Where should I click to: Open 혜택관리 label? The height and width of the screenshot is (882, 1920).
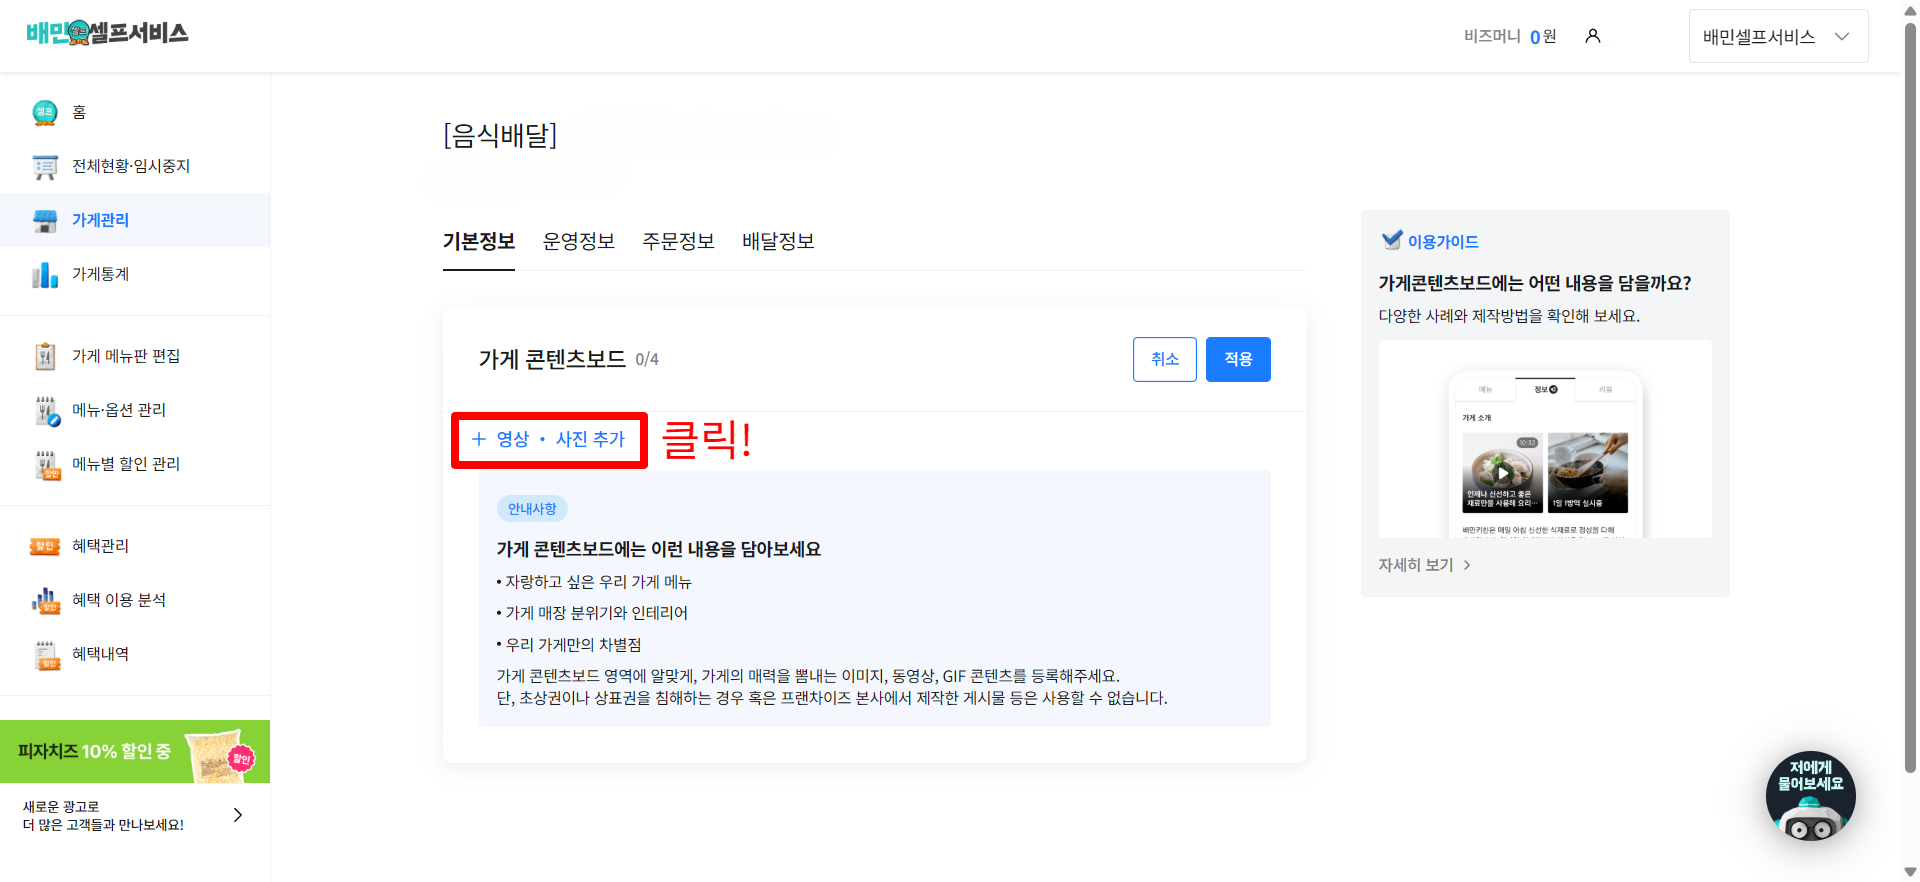pyautogui.click(x=100, y=546)
